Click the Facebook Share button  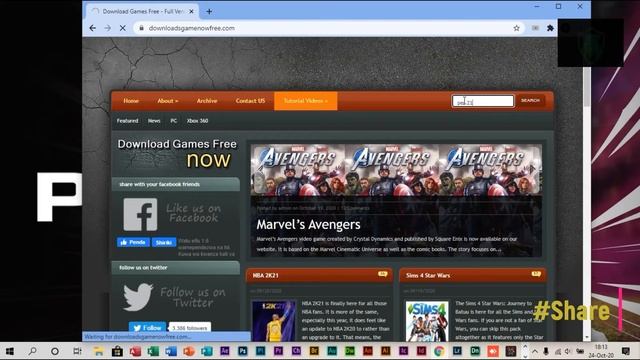point(164,242)
